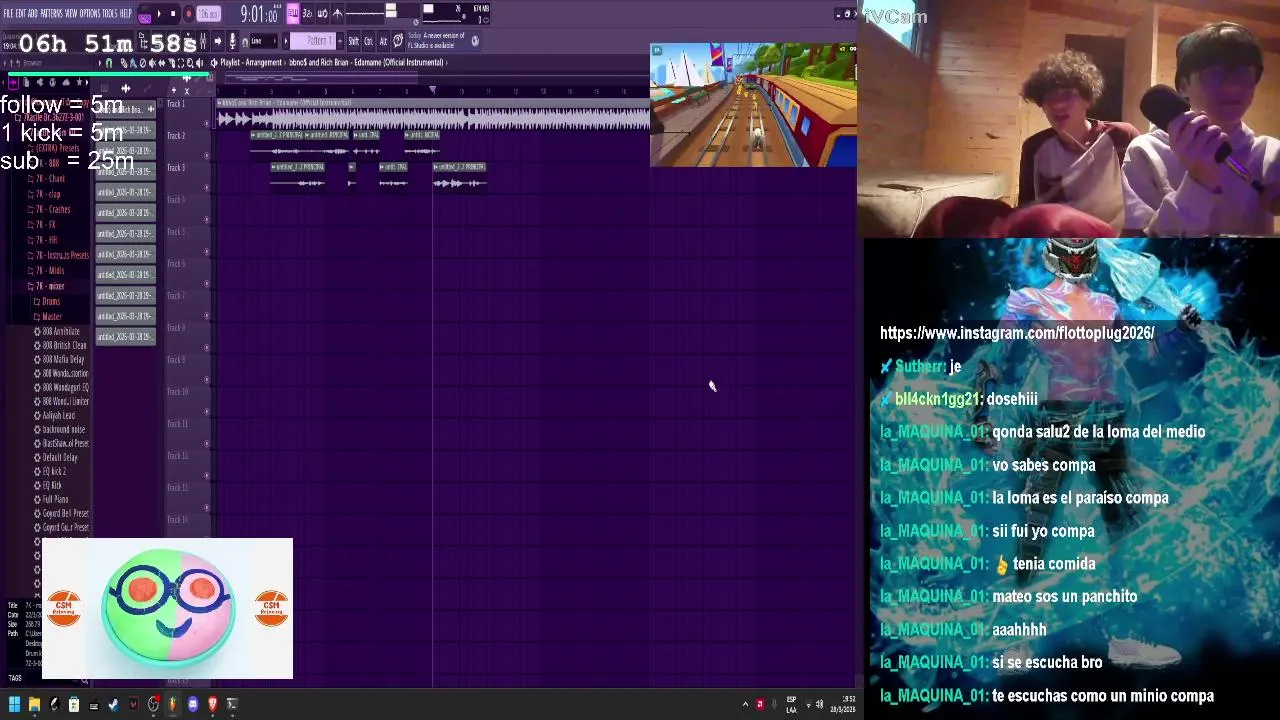The height and width of the screenshot is (720, 1280).
Task: Click the Alt shortcut button
Action: 383,41
